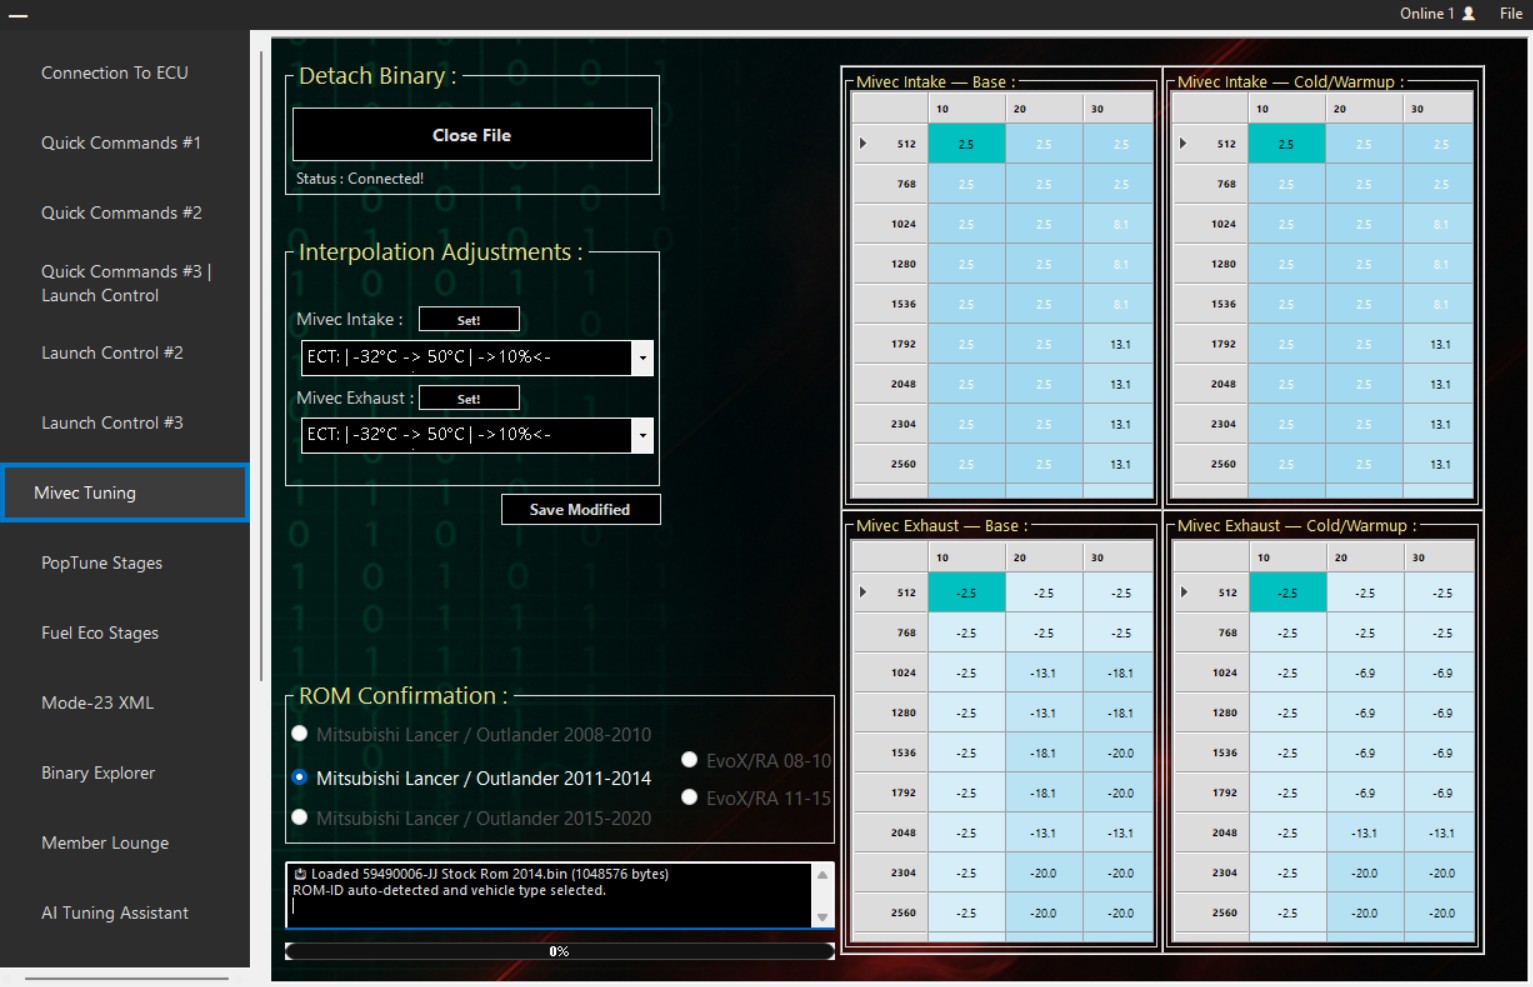Click the Save Modified button
The height and width of the screenshot is (987, 1533).
(580, 509)
